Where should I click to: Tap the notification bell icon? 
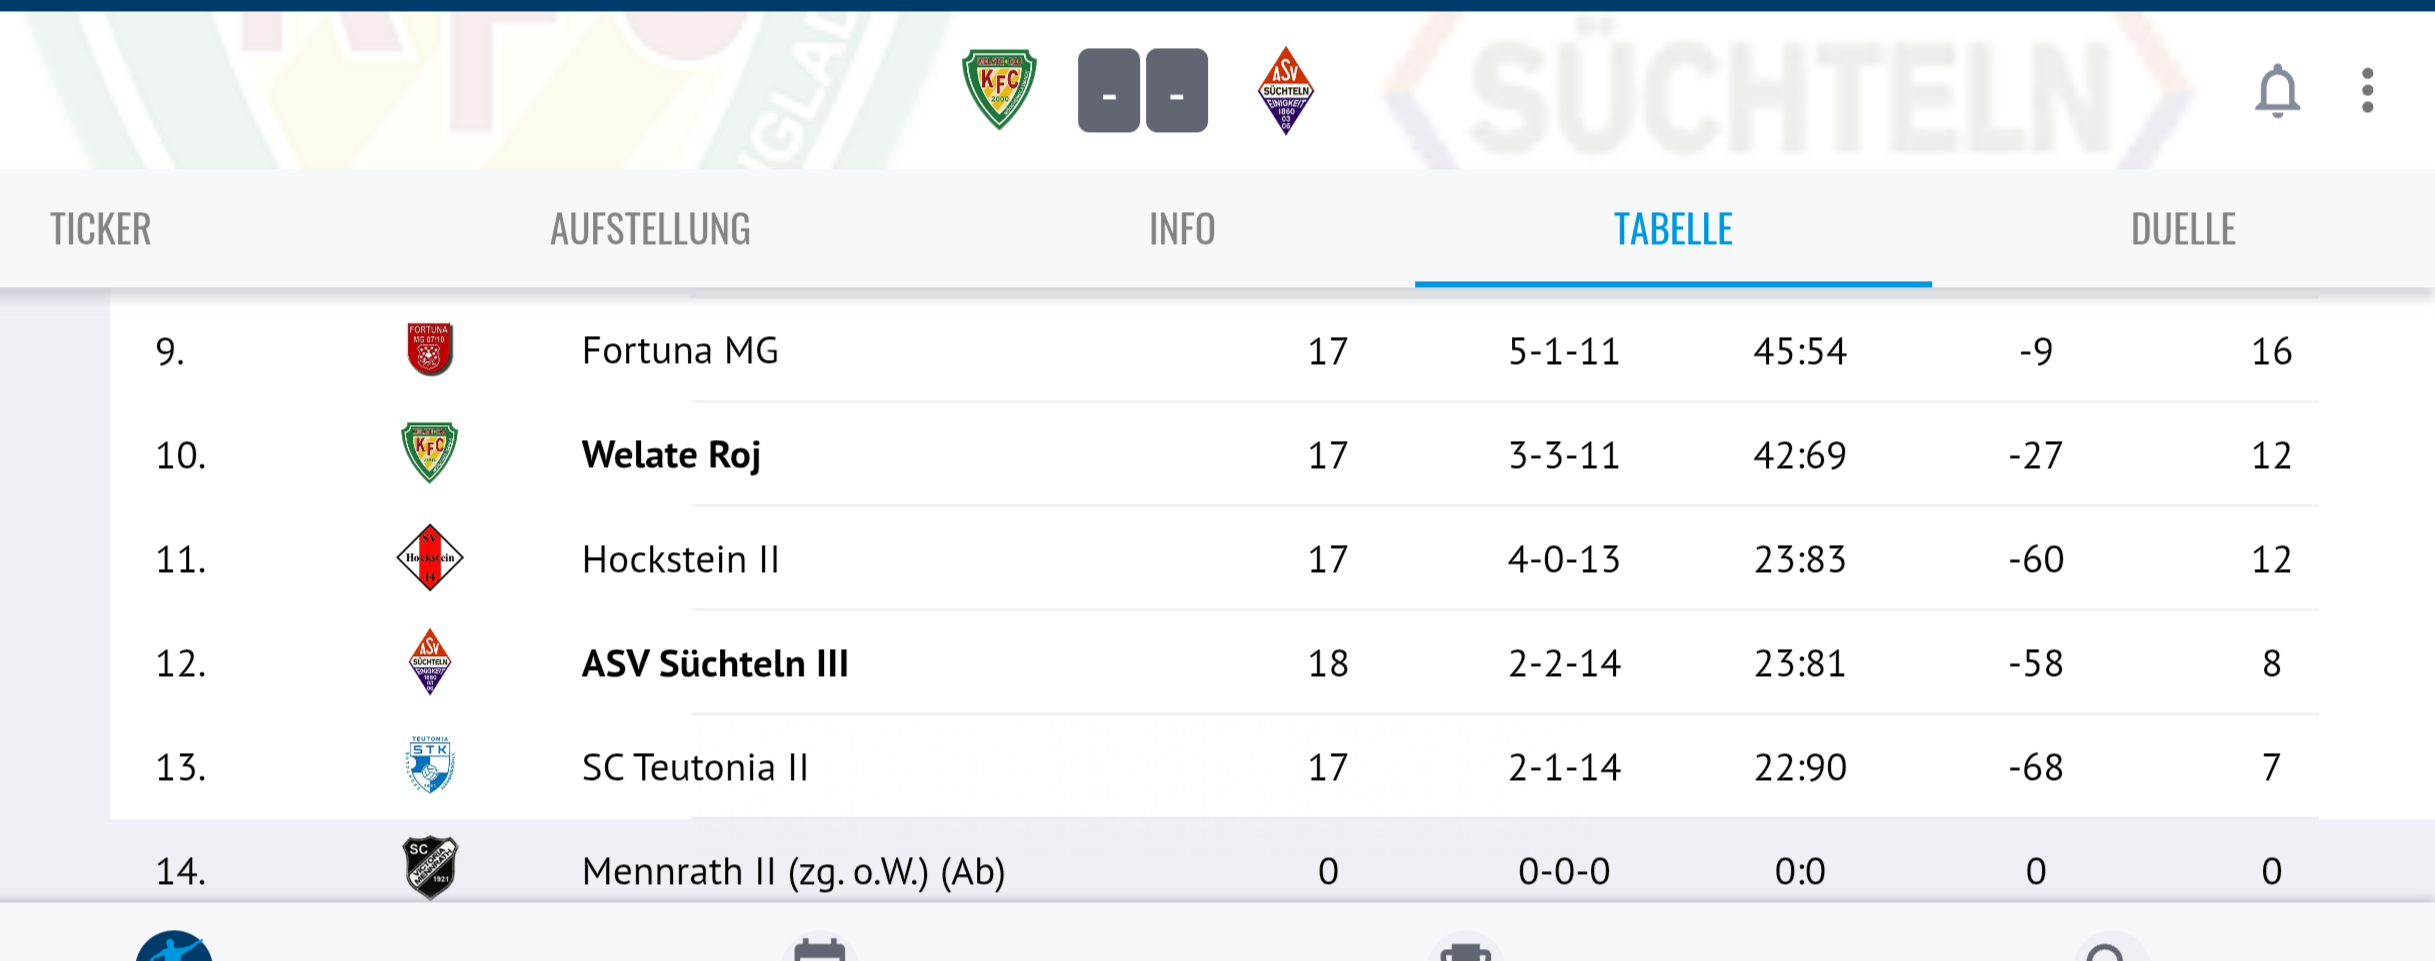click(x=2277, y=91)
